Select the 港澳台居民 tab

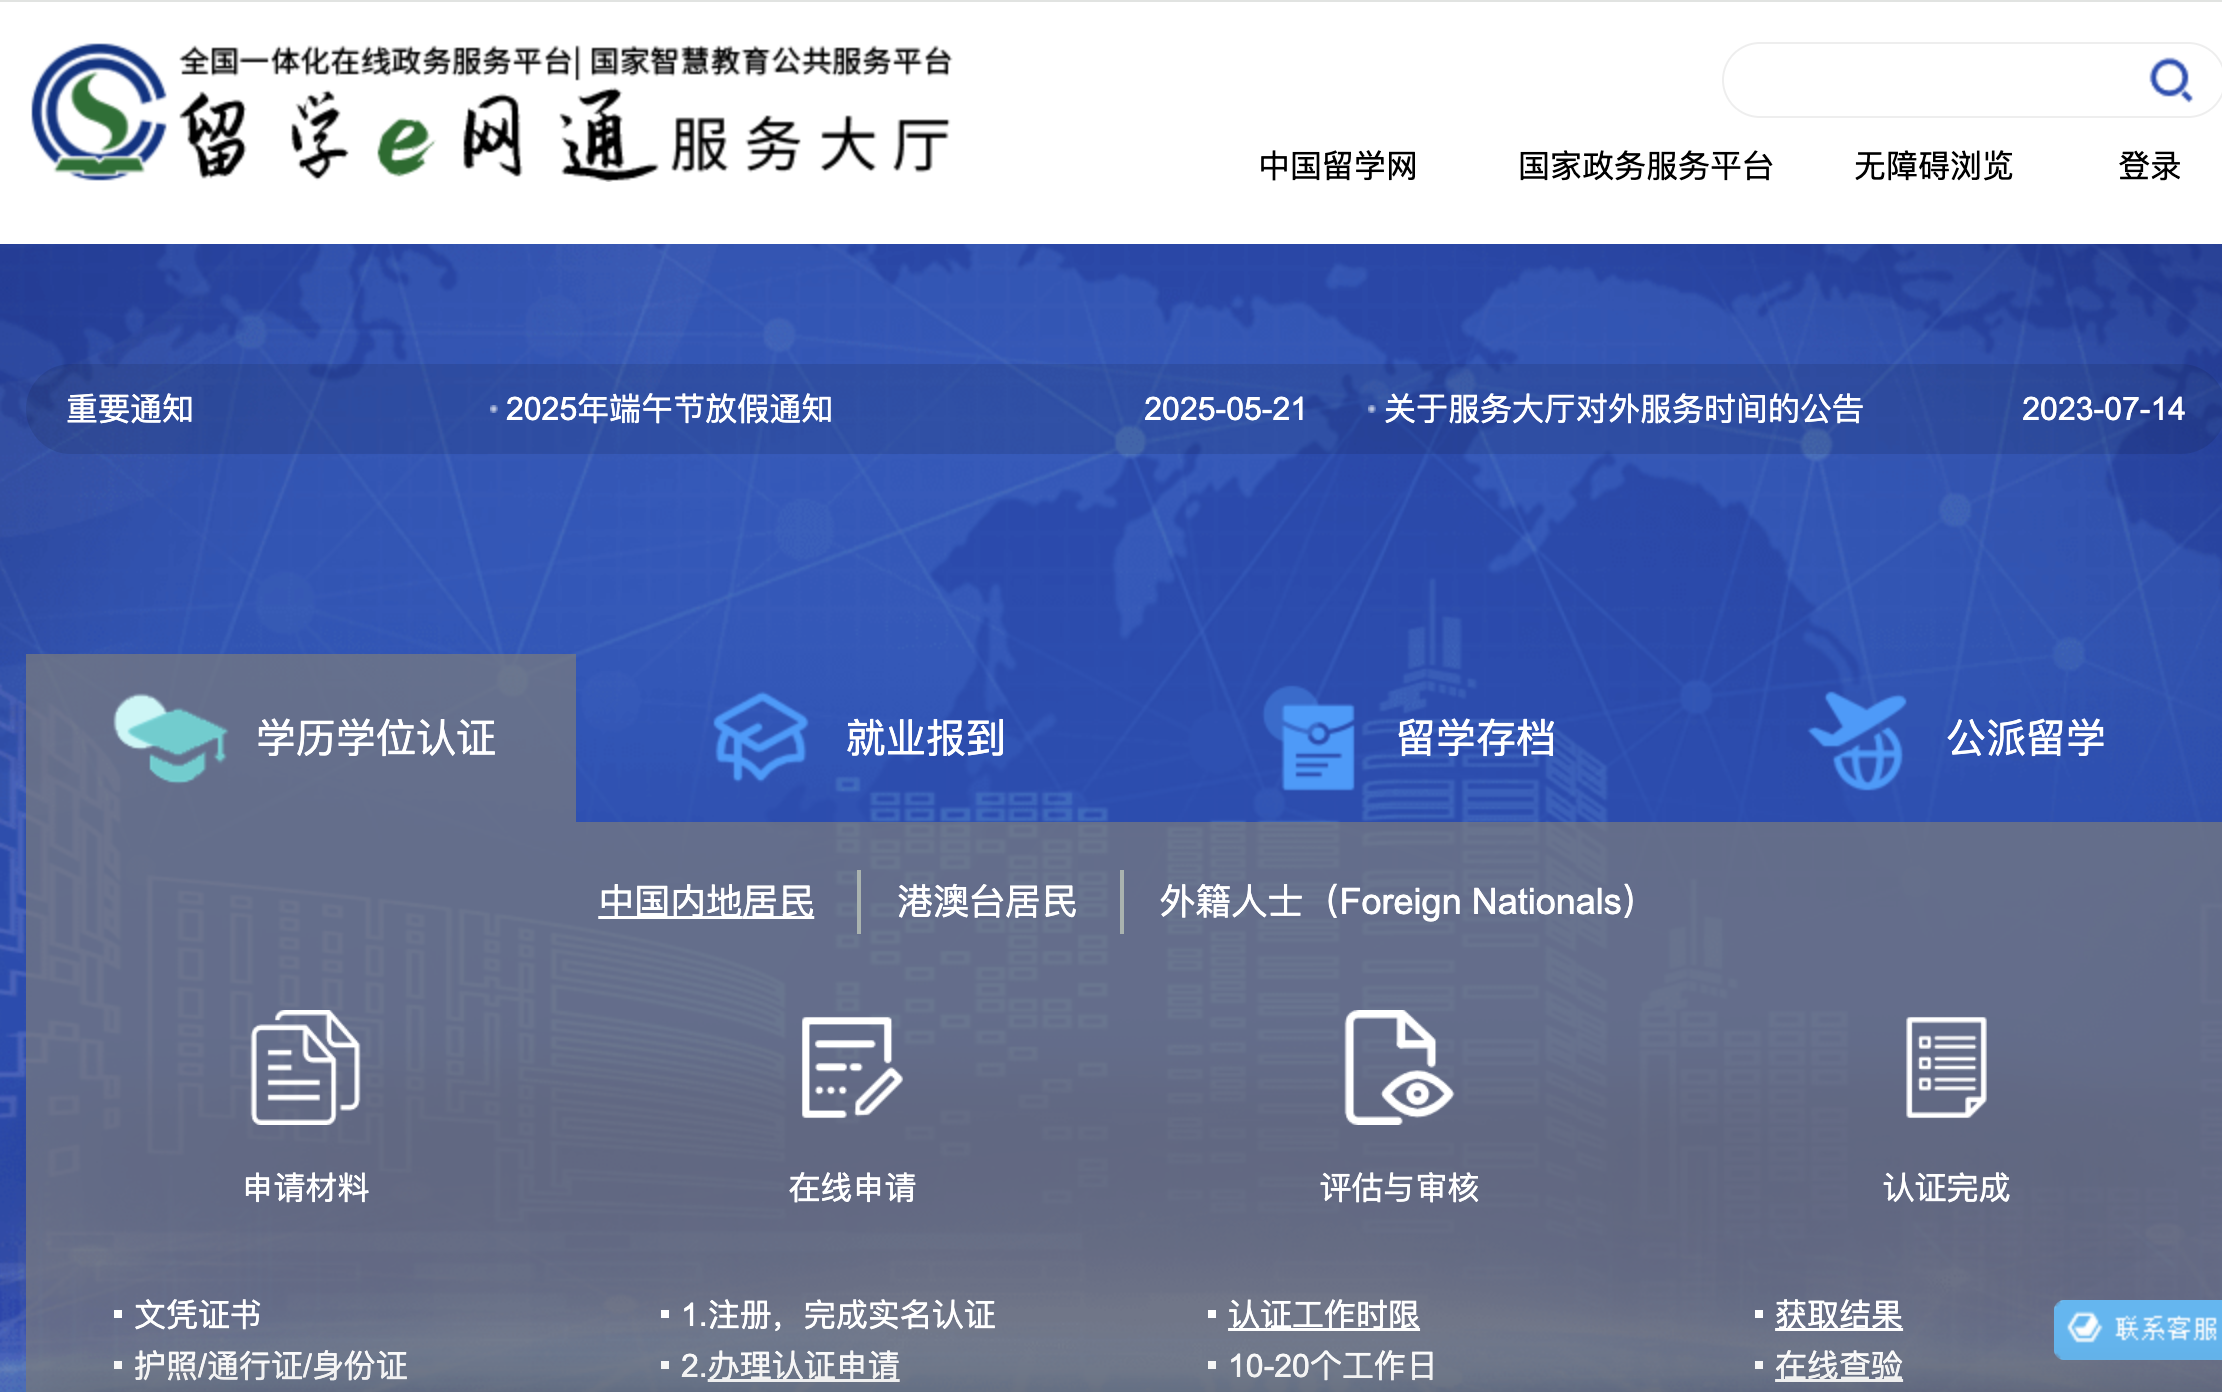987,902
